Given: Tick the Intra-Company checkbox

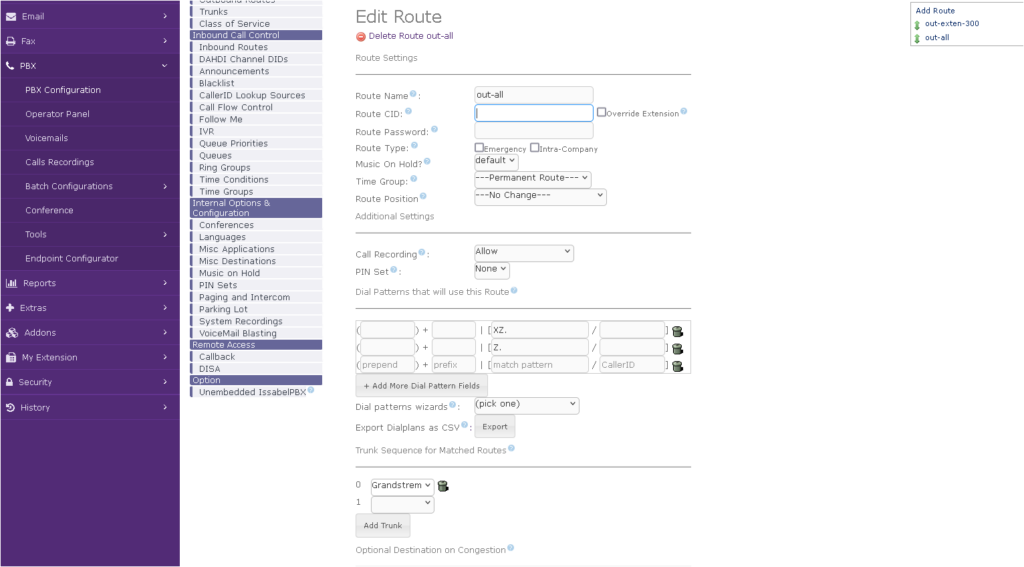Looking at the screenshot, I should click(535, 148).
